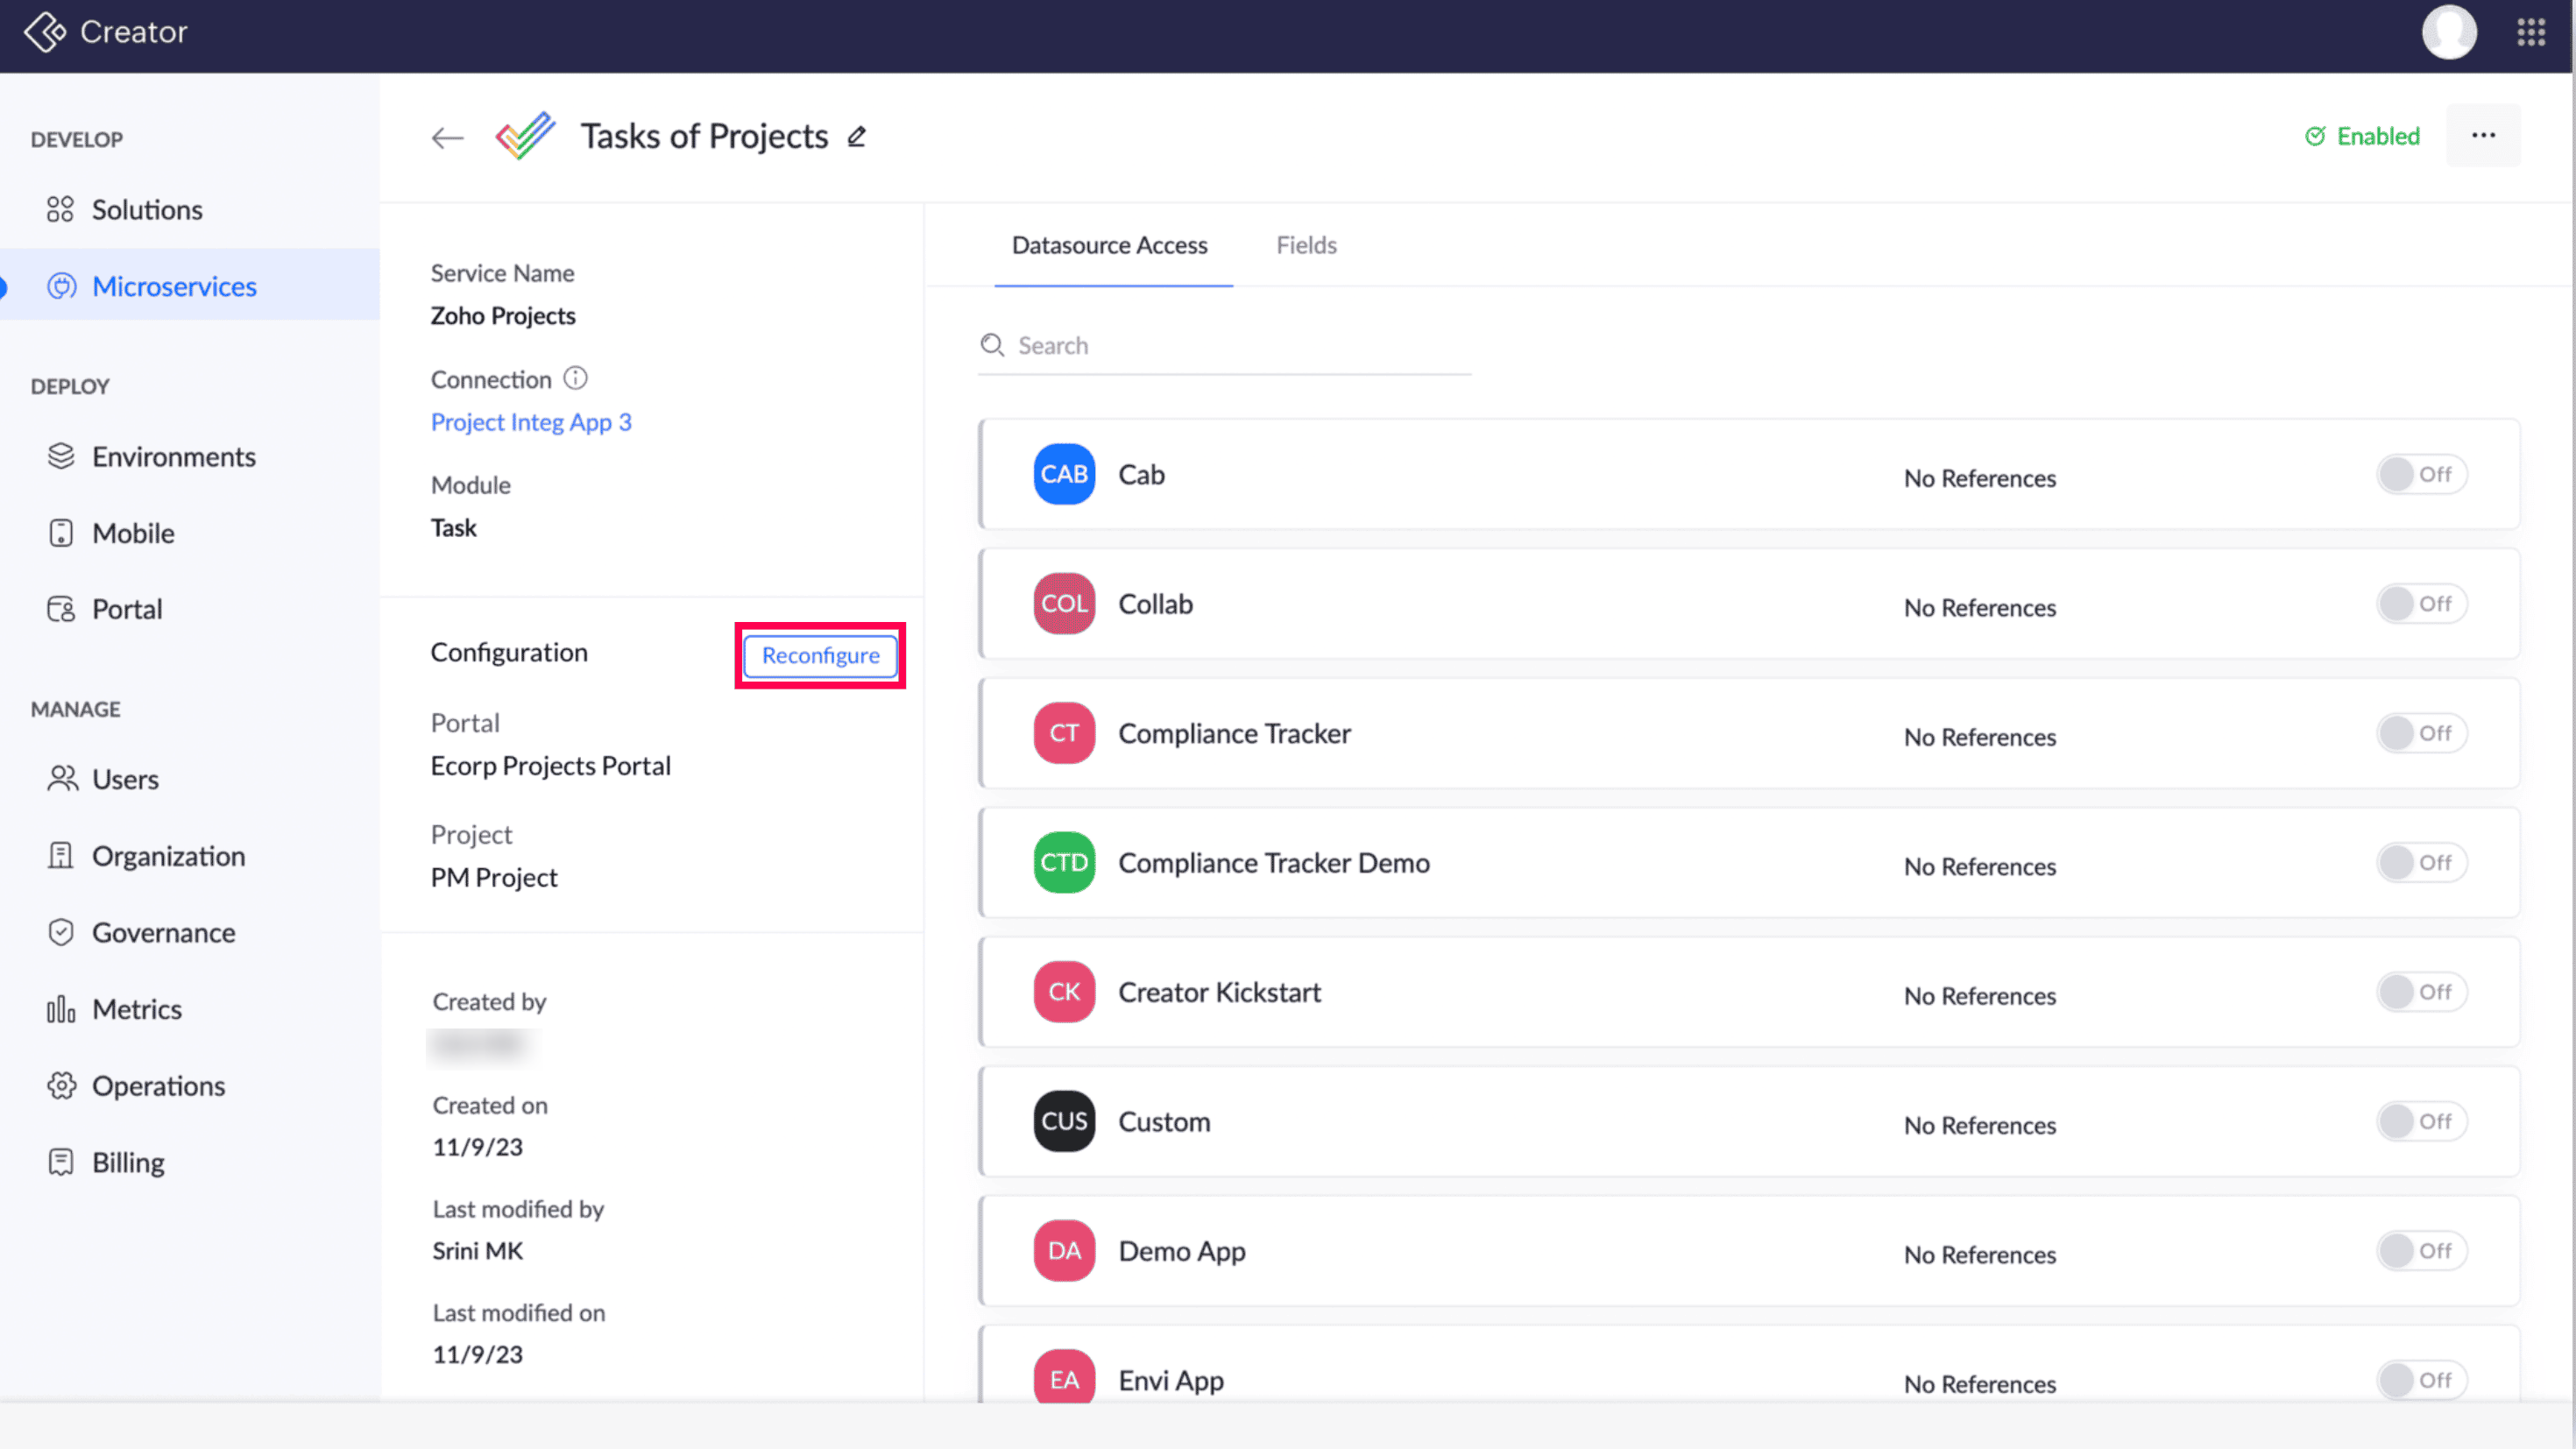This screenshot has height=1449, width=2576.
Task: Go to Environments section
Action: [173, 457]
